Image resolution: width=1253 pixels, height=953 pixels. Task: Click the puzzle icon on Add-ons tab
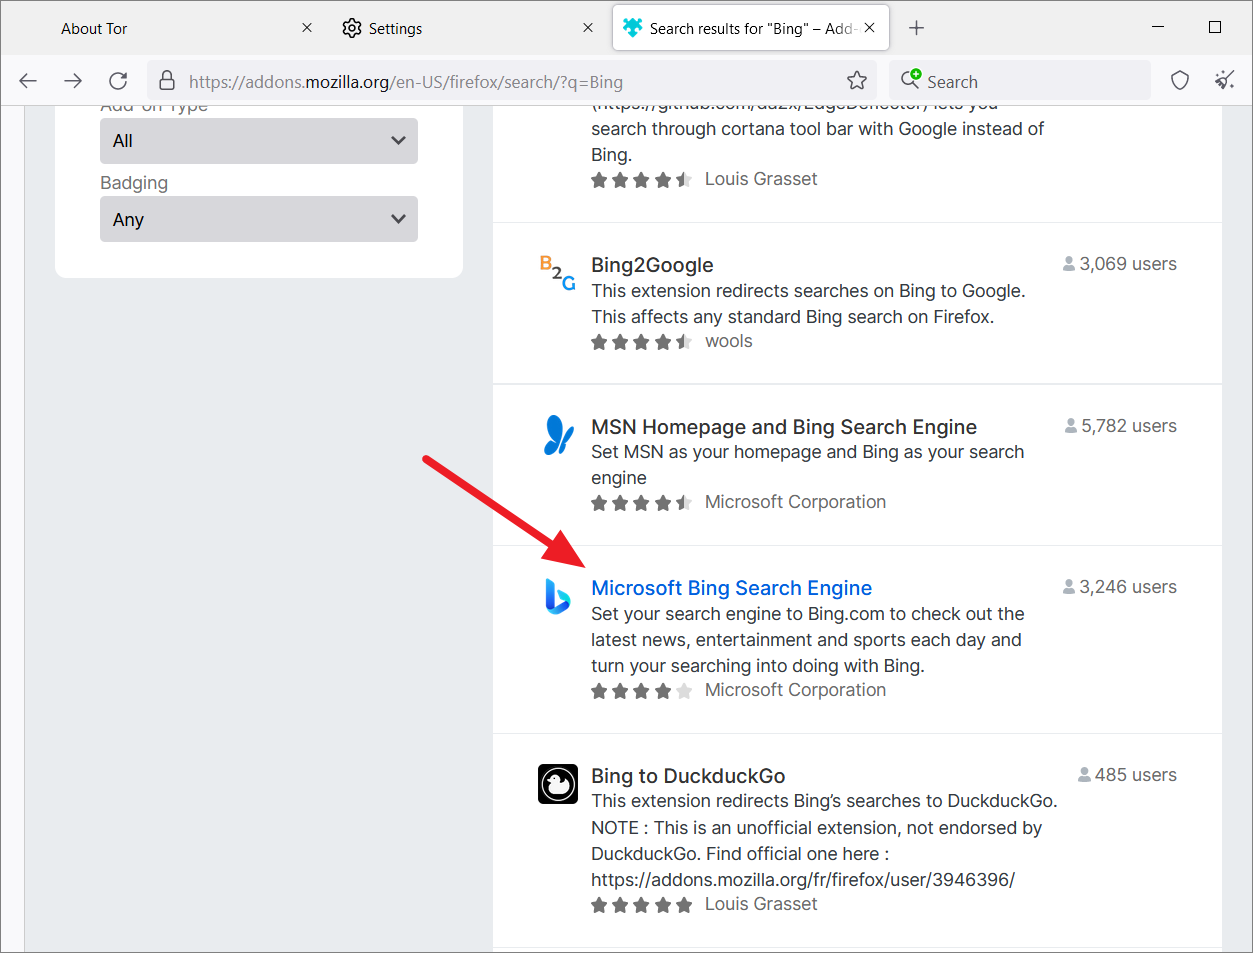point(632,28)
